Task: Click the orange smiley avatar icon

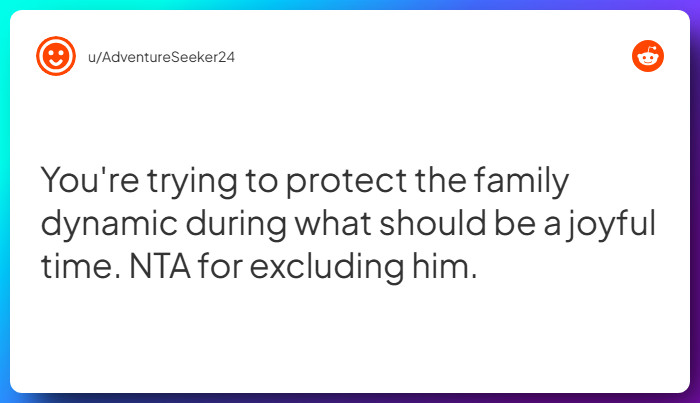Action: [x=55, y=56]
